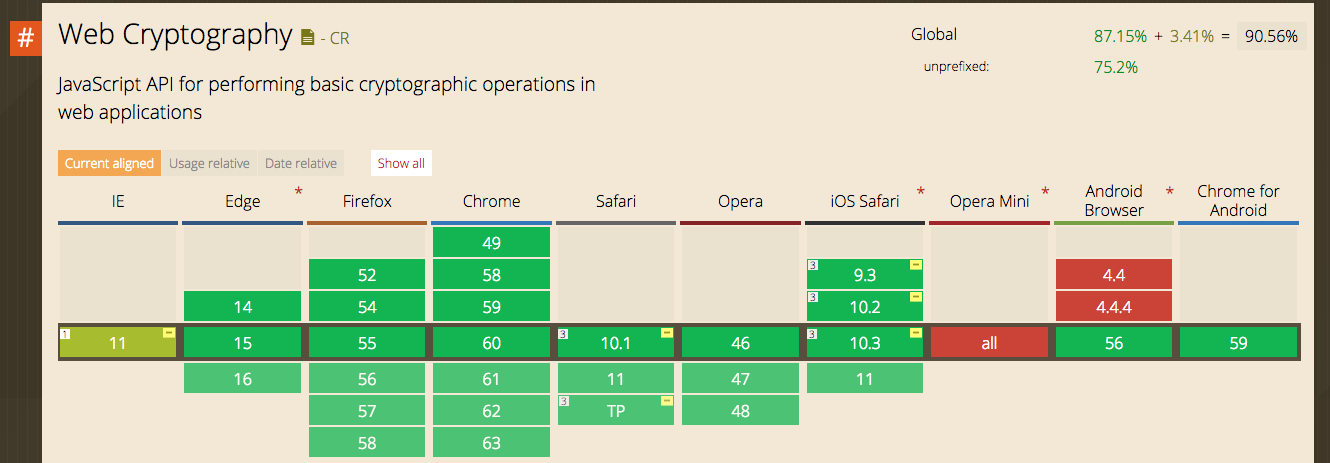Click the iOS Safari column header

(865, 201)
